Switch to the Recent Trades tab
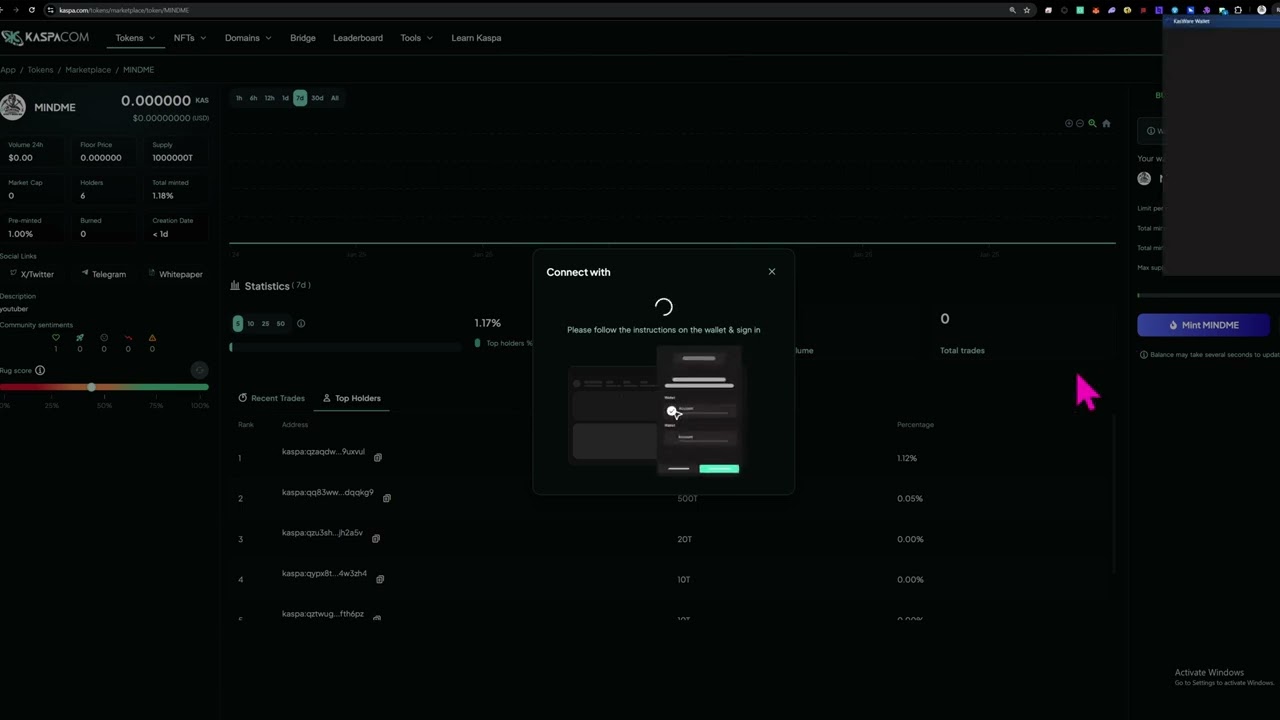 (272, 398)
